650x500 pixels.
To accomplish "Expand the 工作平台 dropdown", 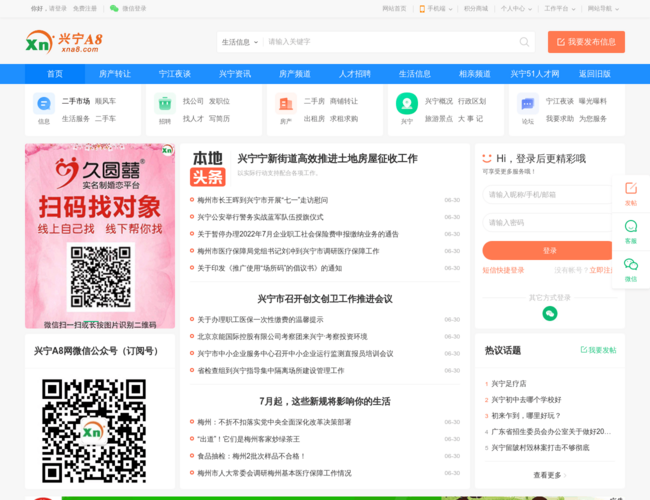I will tap(560, 9).
